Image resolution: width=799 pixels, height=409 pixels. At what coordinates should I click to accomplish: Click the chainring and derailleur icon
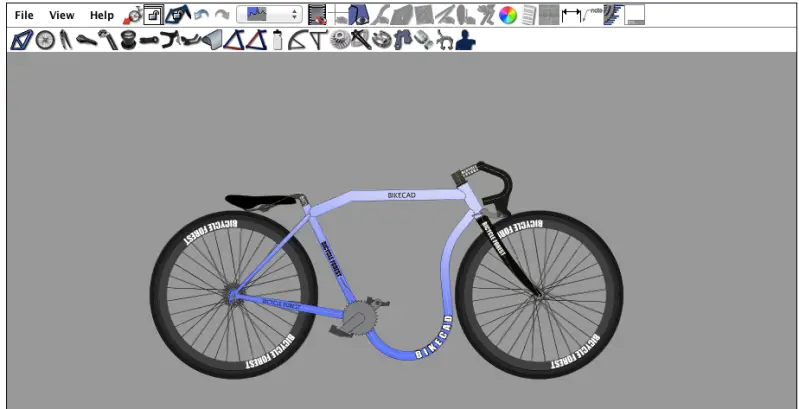click(382, 40)
